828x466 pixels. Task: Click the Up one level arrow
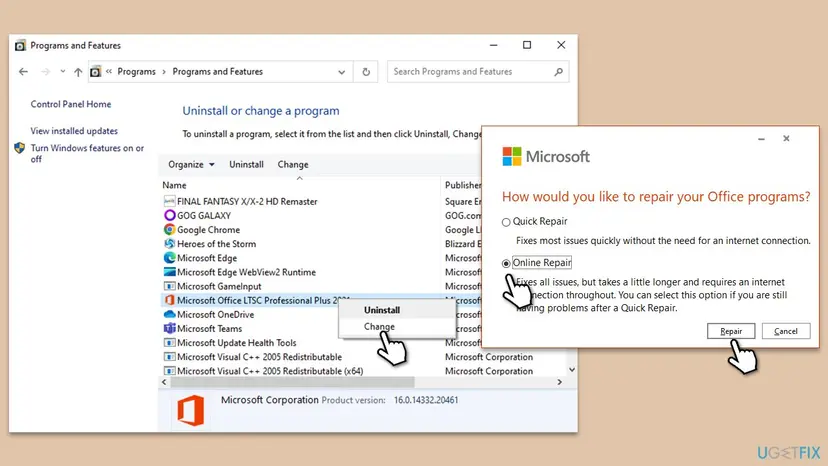[78, 72]
